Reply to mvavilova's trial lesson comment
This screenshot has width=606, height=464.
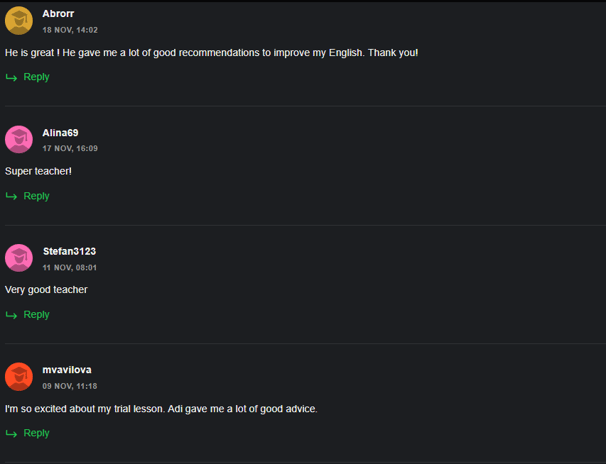pyautogui.click(x=36, y=433)
